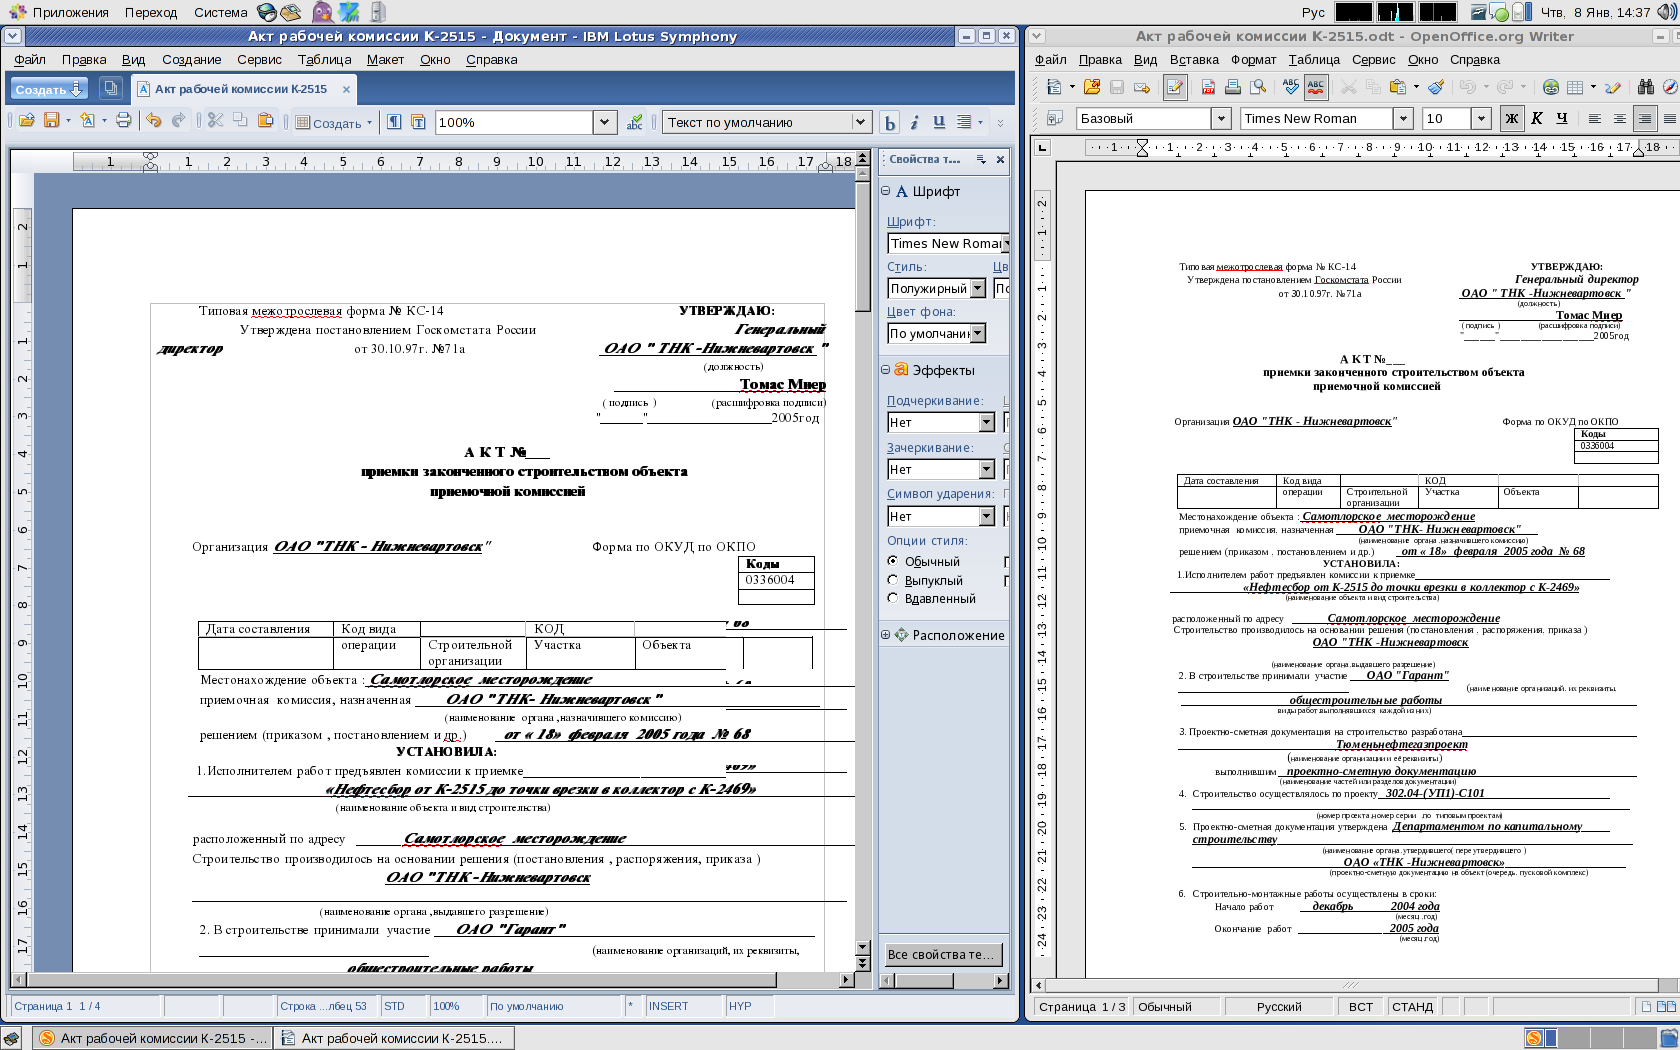Toggle Italic 'i' button in Symphony toolbar

click(x=914, y=122)
